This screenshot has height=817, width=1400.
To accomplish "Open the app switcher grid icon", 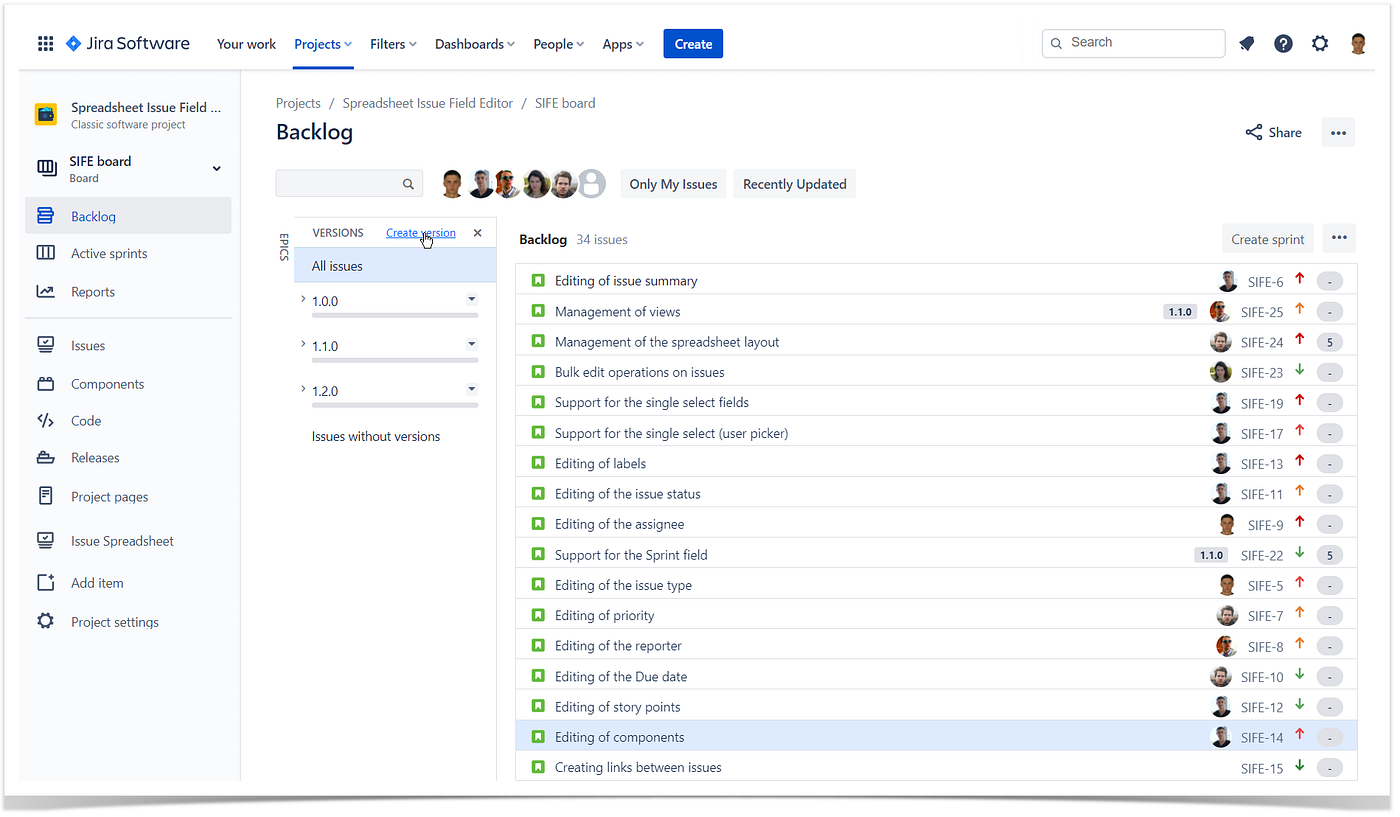I will point(45,44).
